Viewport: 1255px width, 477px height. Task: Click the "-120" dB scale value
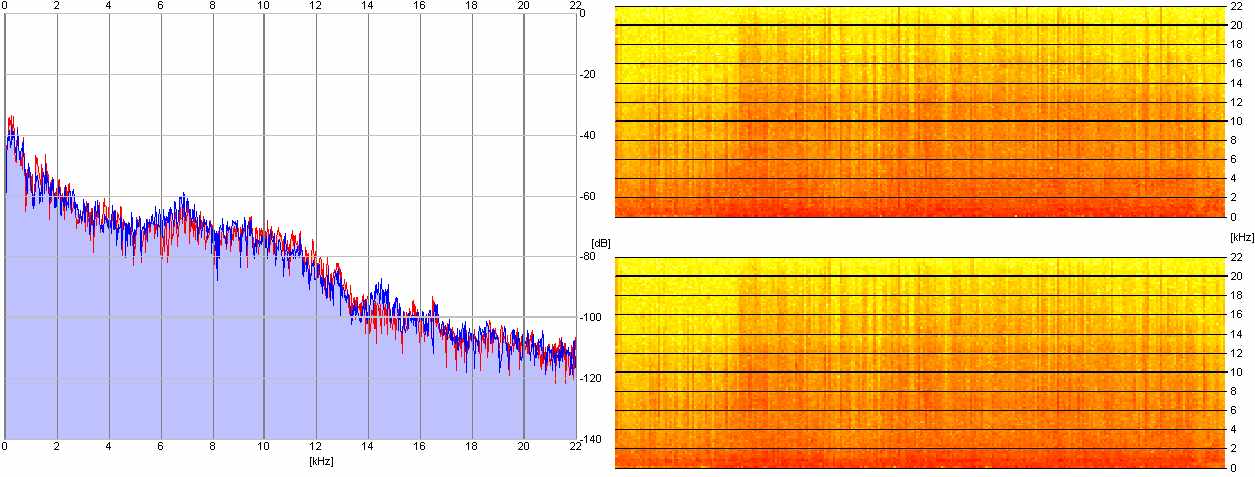tap(590, 378)
